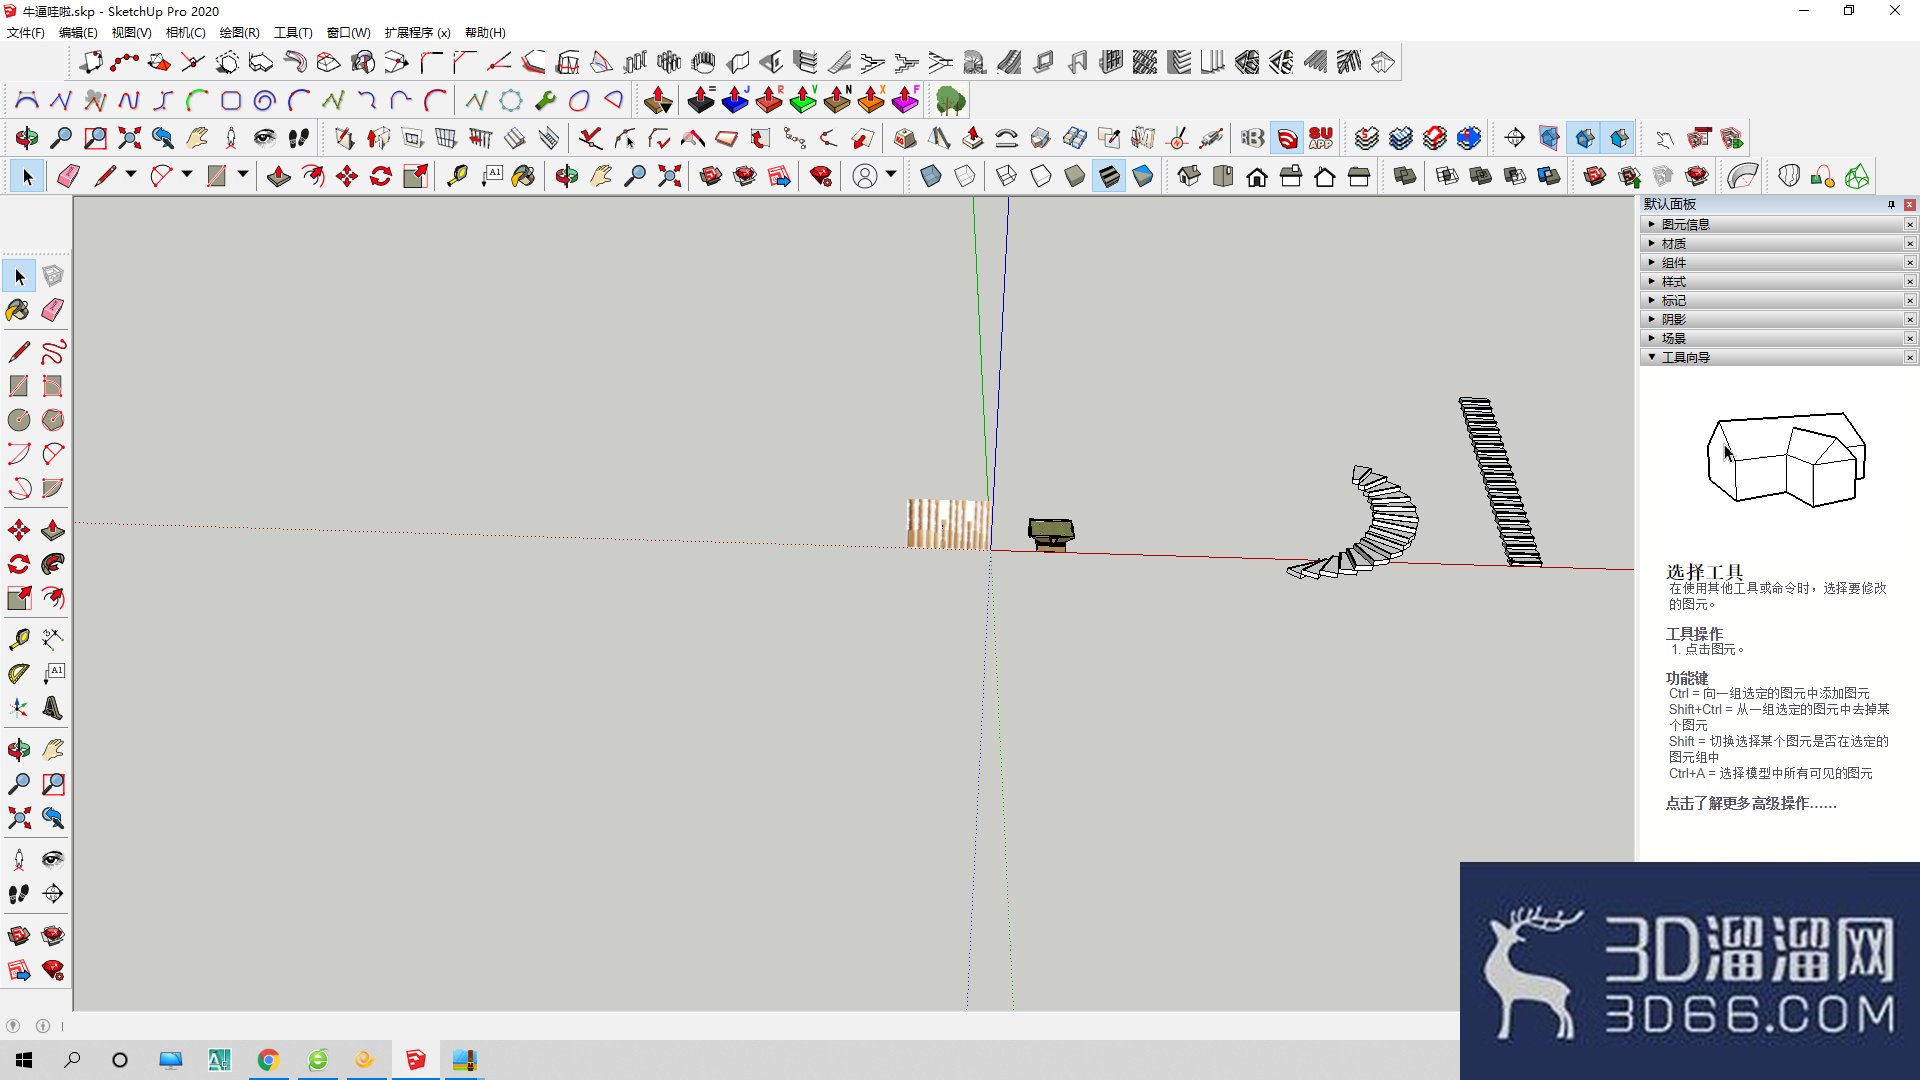1920x1080 pixels.
Task: Pick the Tape Measure tool in left toolbar
Action: (18, 639)
